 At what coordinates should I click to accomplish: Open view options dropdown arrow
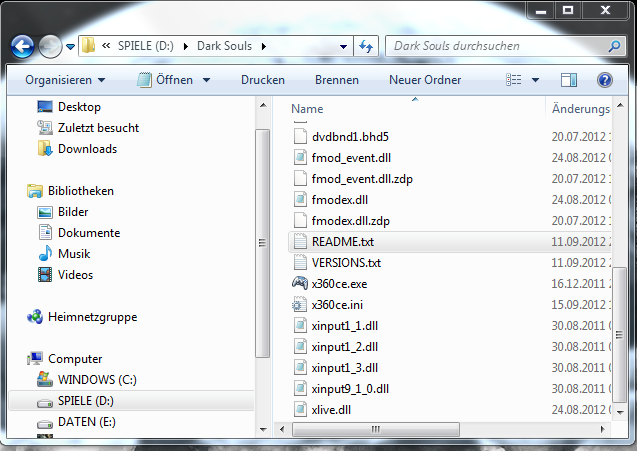point(535,80)
